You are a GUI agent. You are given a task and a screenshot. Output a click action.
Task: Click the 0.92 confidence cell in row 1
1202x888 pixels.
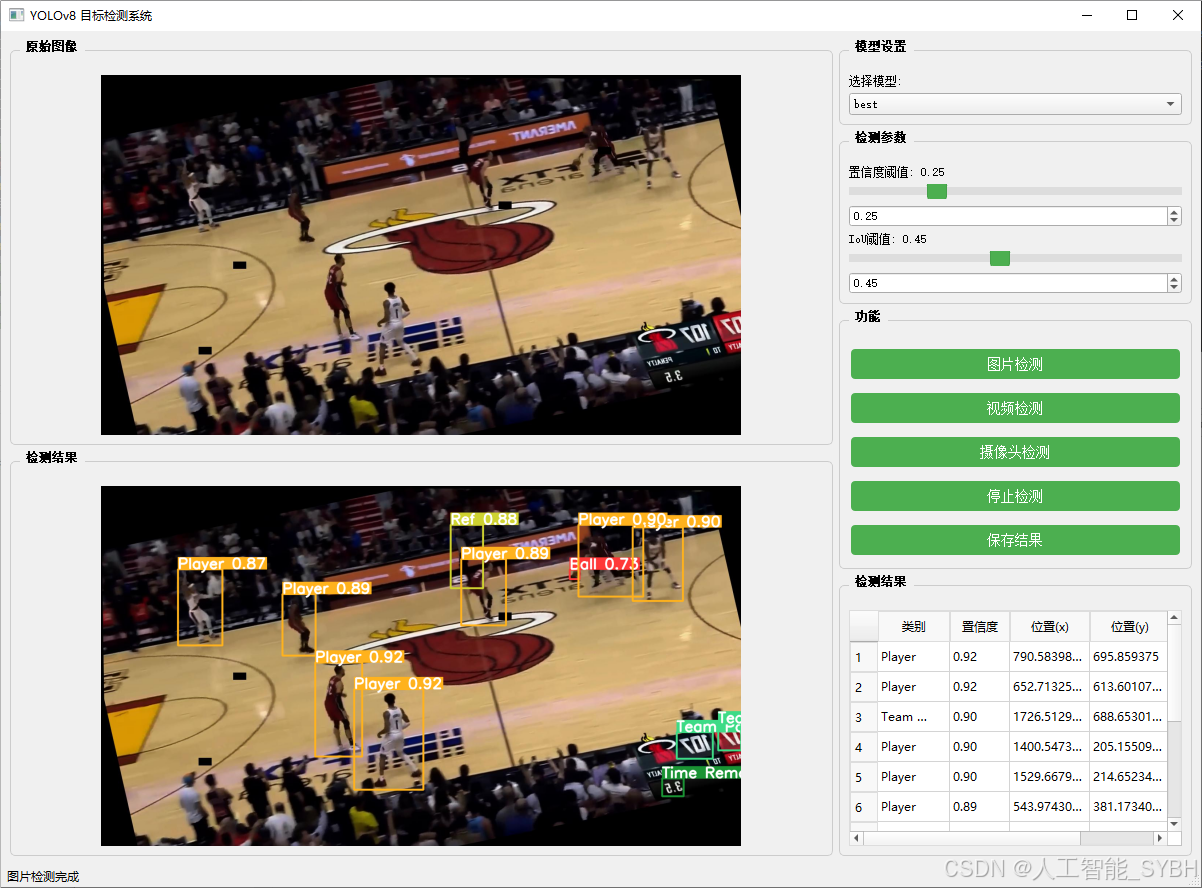979,657
